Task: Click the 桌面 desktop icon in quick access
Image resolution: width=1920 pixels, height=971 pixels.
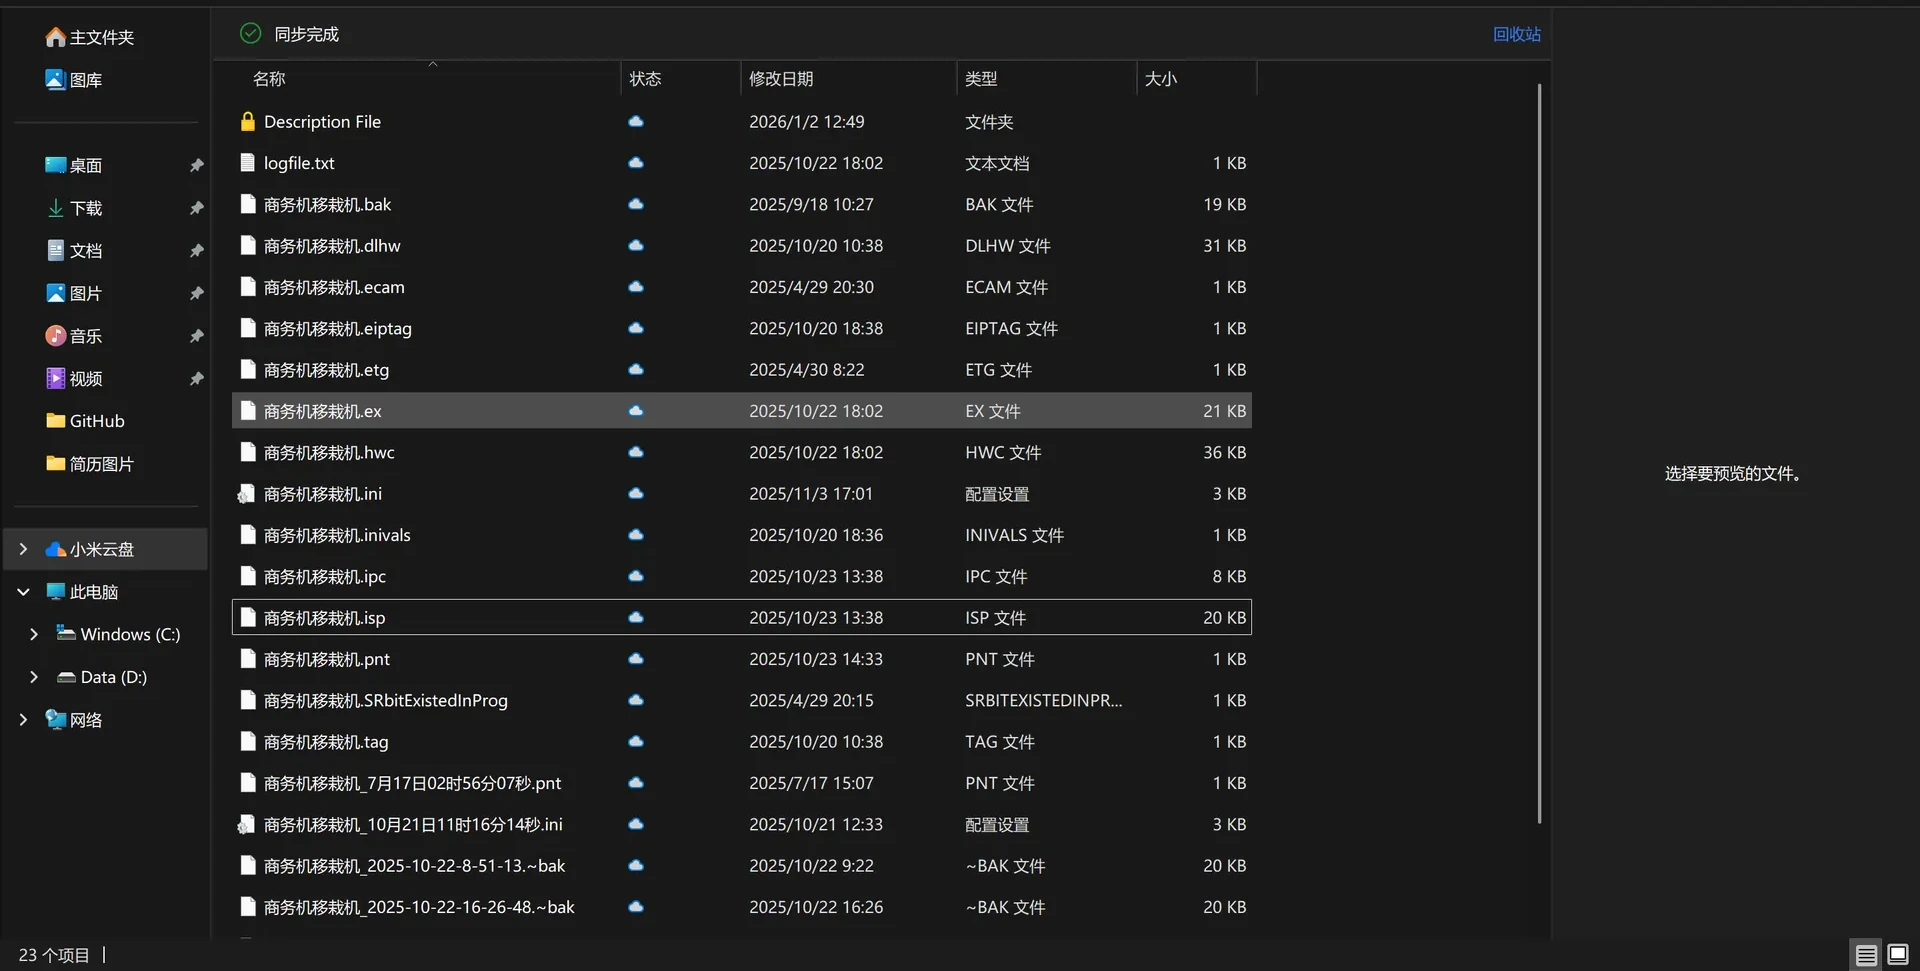Action: pos(56,165)
